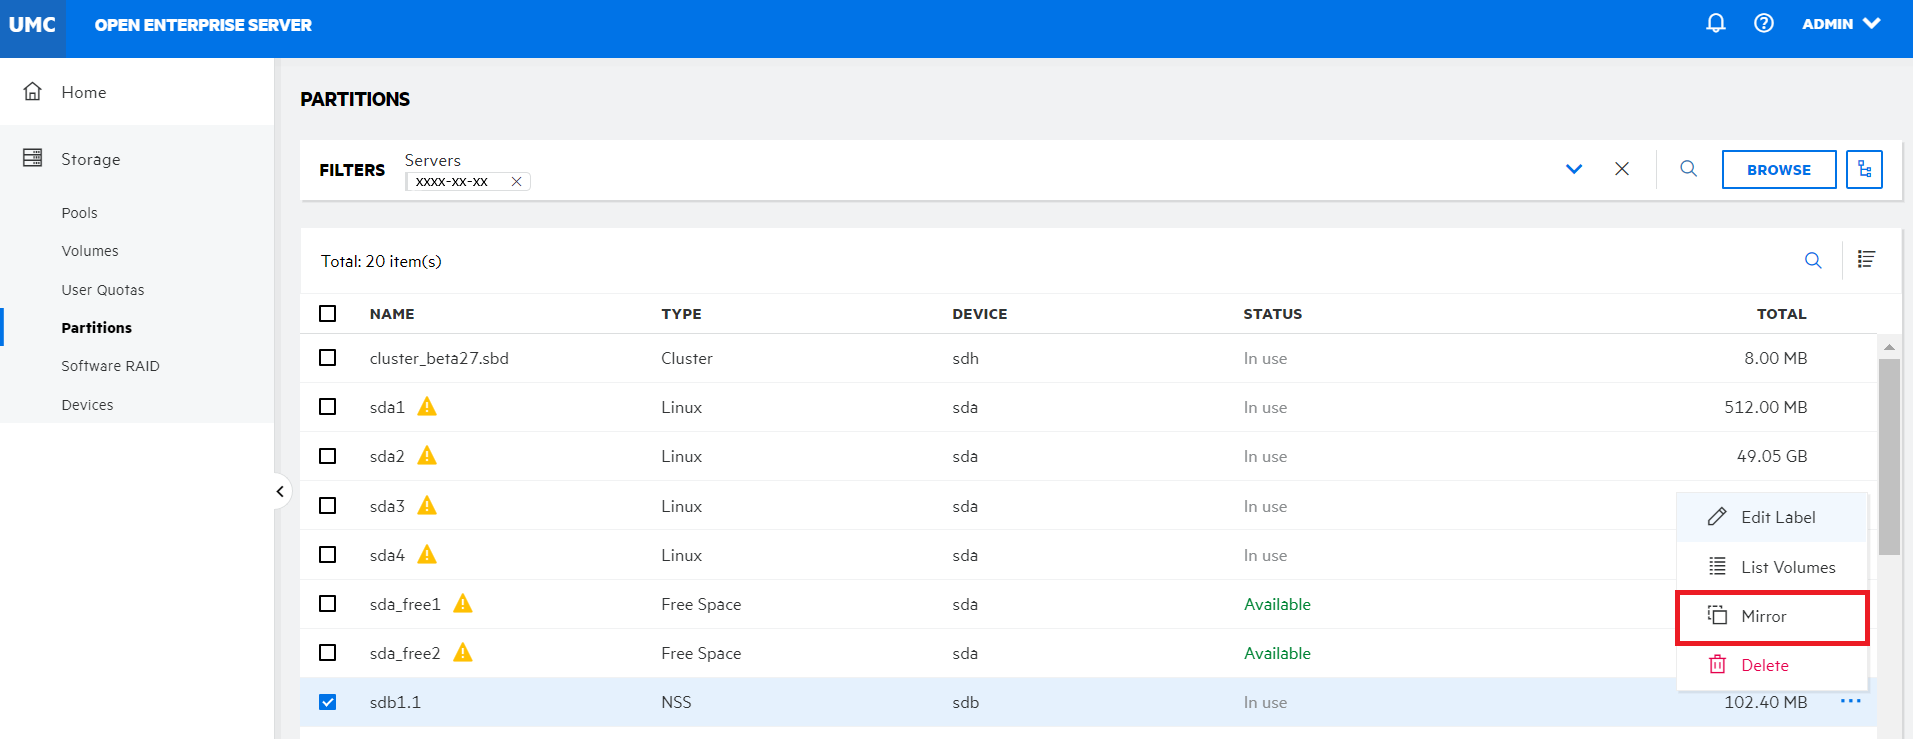Go to Software RAID page

point(110,366)
